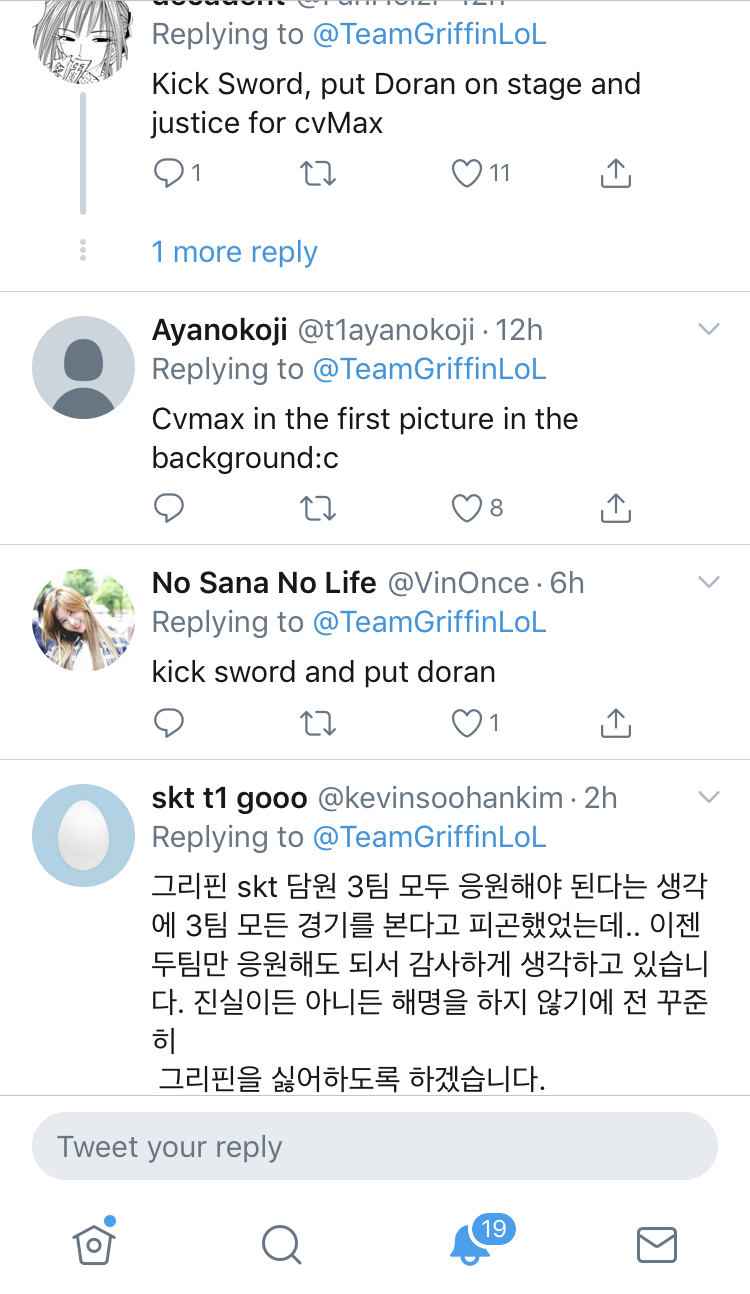Open the Notifications tab with 19 badge
This screenshot has height=1294, width=750.
coord(469,1244)
